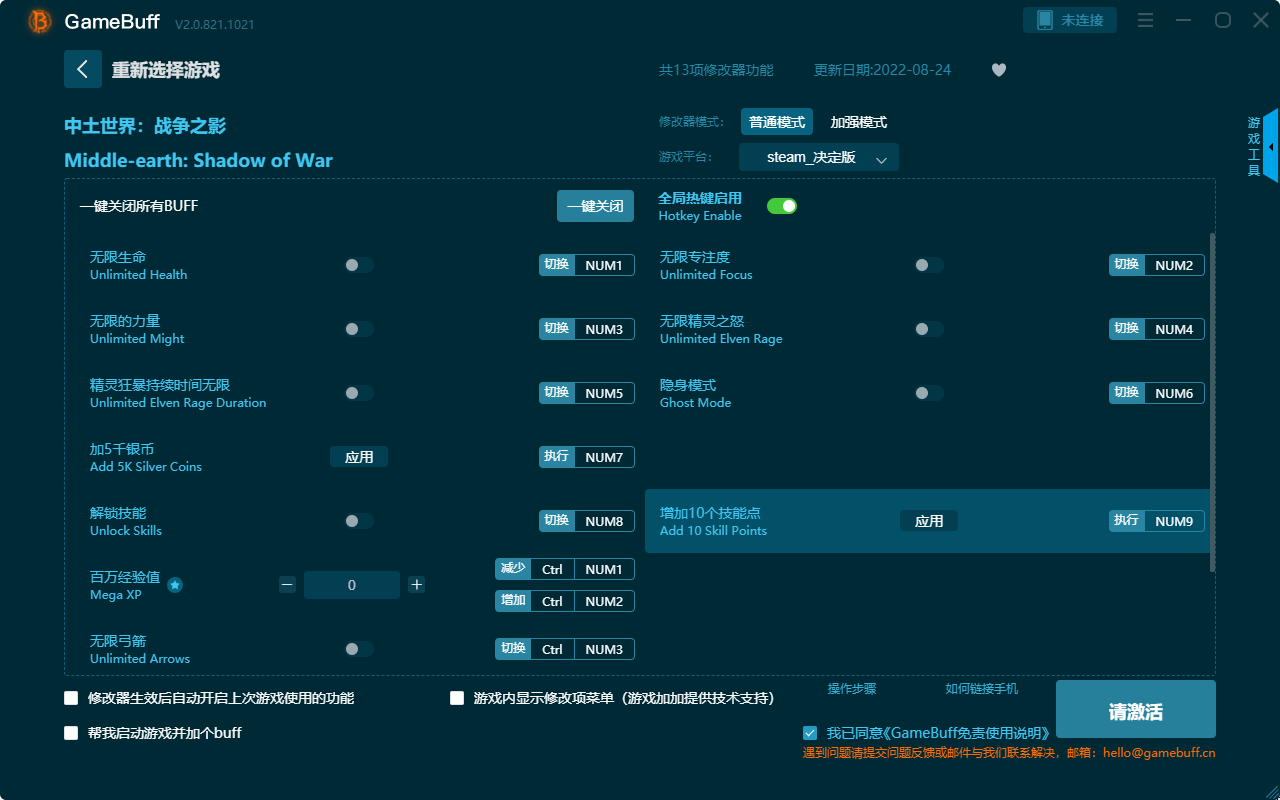Disable the Hotkey Enable global switch
The width and height of the screenshot is (1280, 800).
(781, 204)
